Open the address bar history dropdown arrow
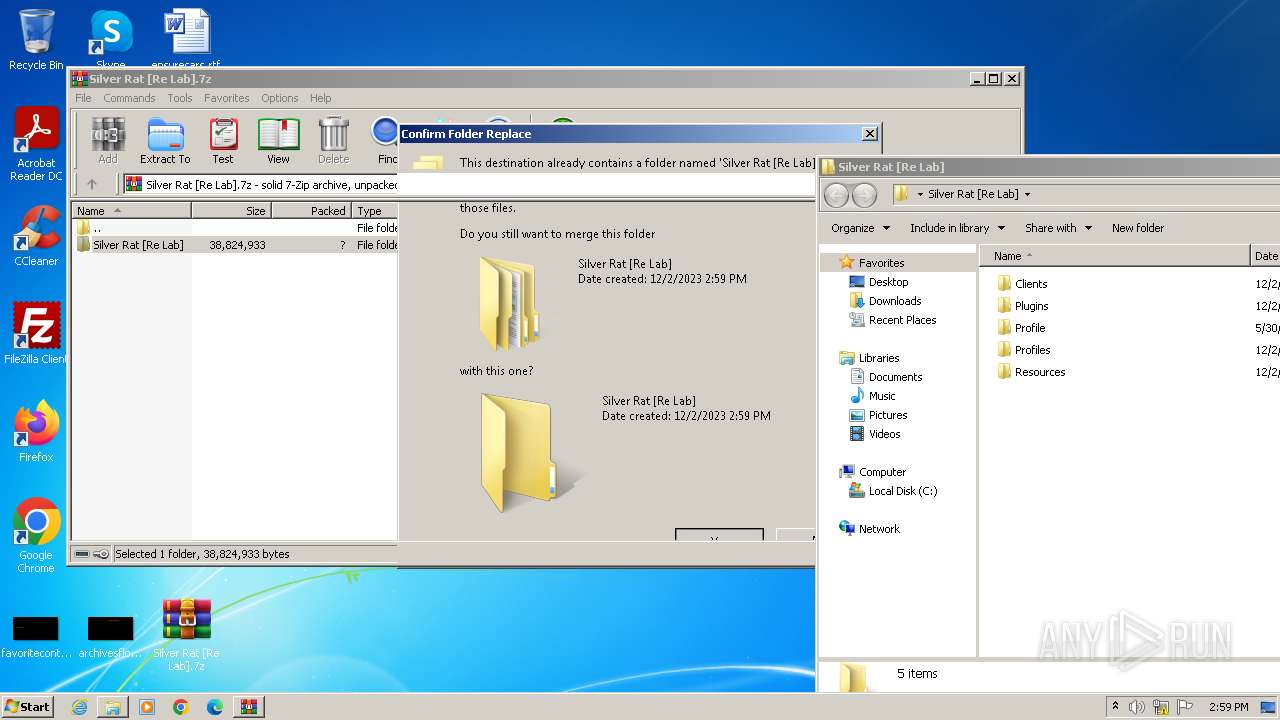This screenshot has height=720, width=1280. click(x=1027, y=194)
